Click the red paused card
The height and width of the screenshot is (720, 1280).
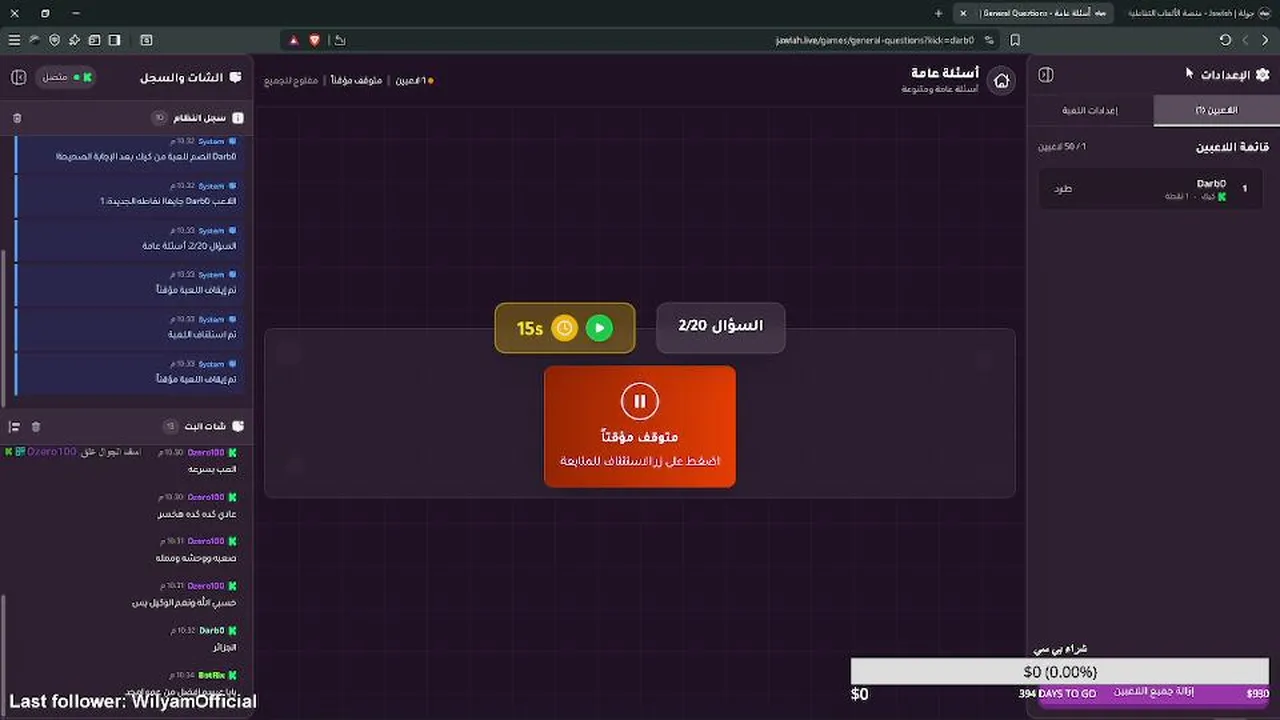click(640, 427)
